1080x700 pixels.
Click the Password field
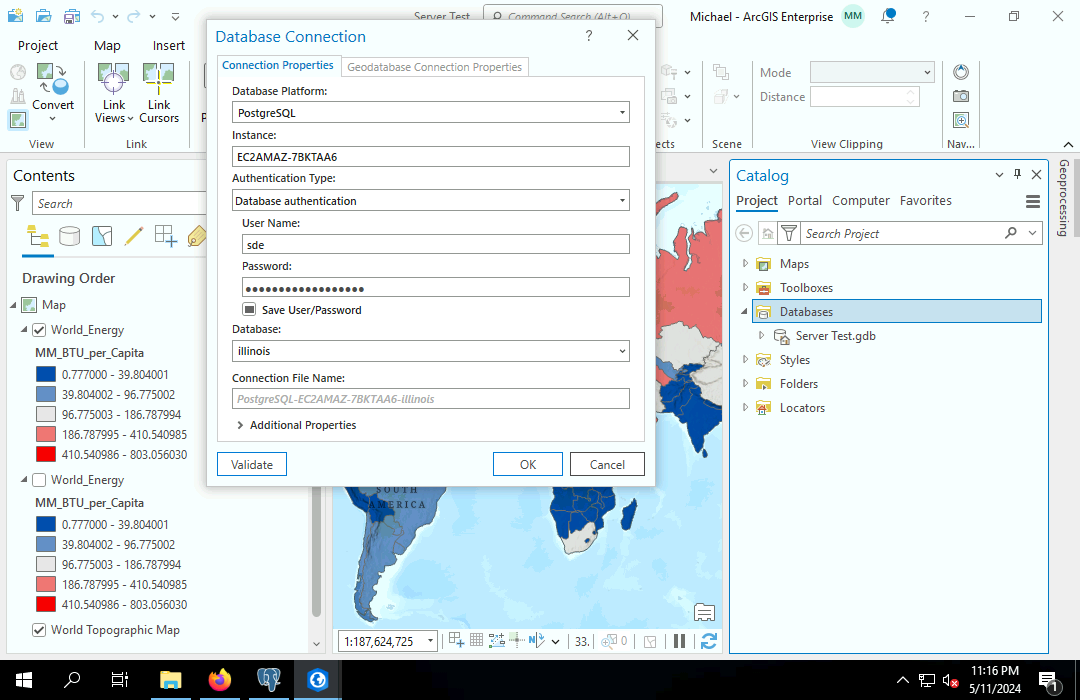click(435, 287)
